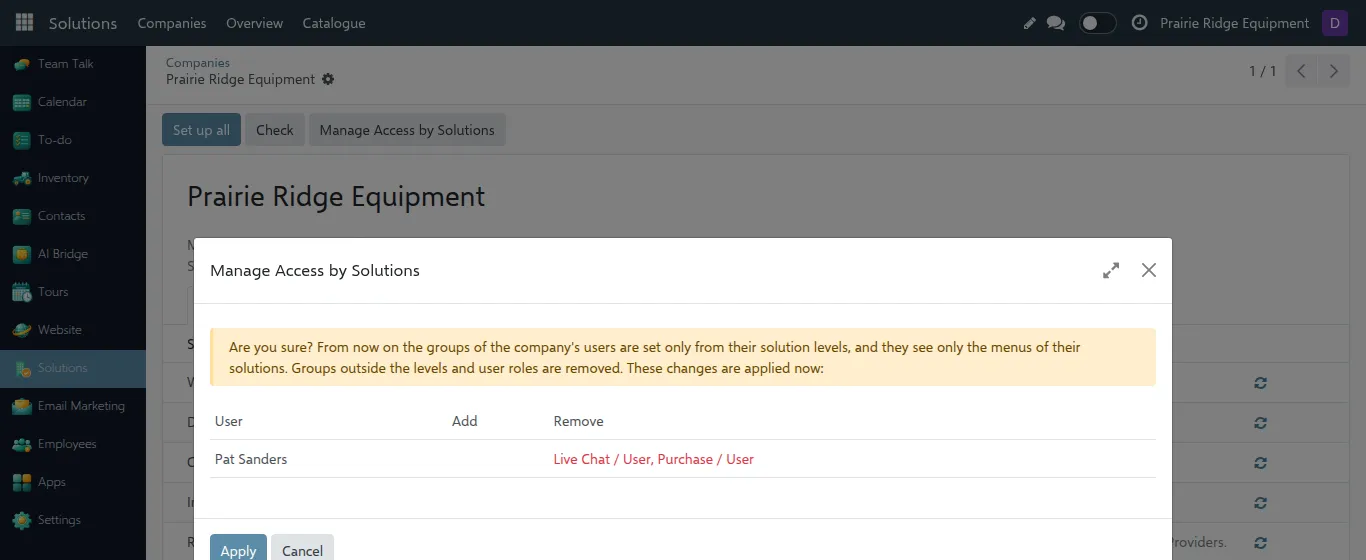
Task: Toggle the switch in the top bar
Action: 1097,23
